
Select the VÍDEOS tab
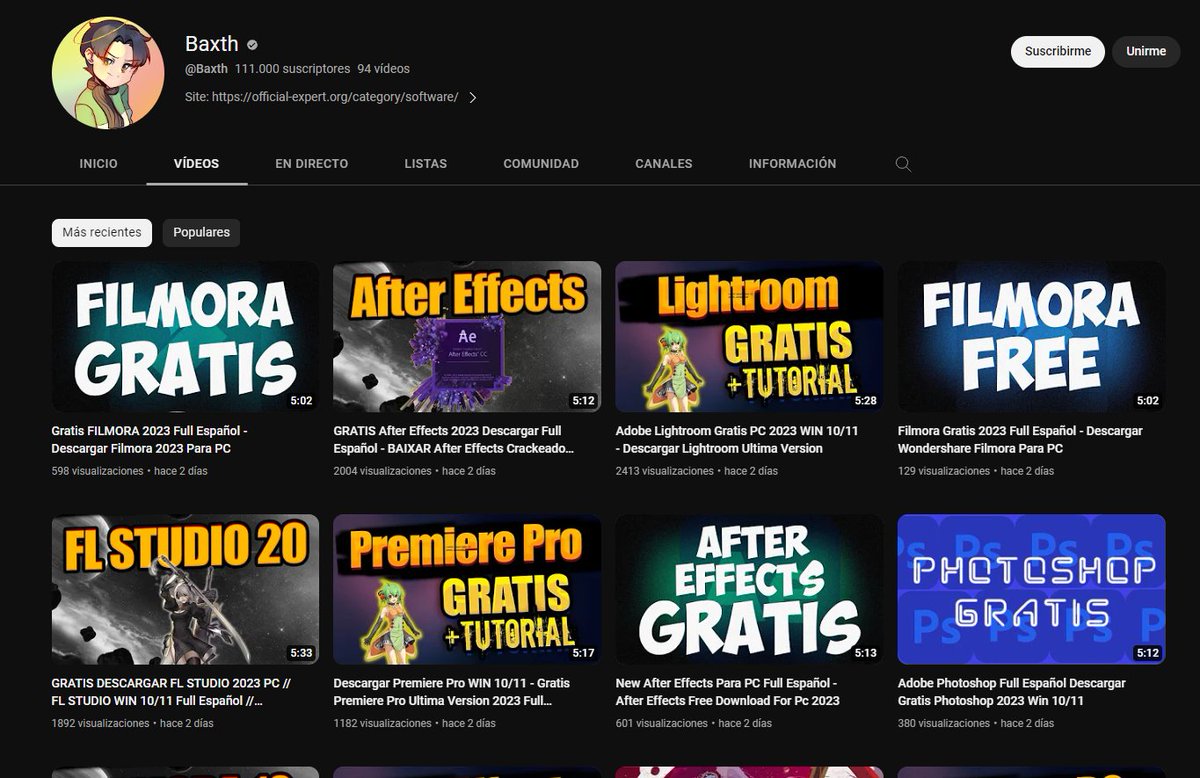pyautogui.click(x=196, y=163)
